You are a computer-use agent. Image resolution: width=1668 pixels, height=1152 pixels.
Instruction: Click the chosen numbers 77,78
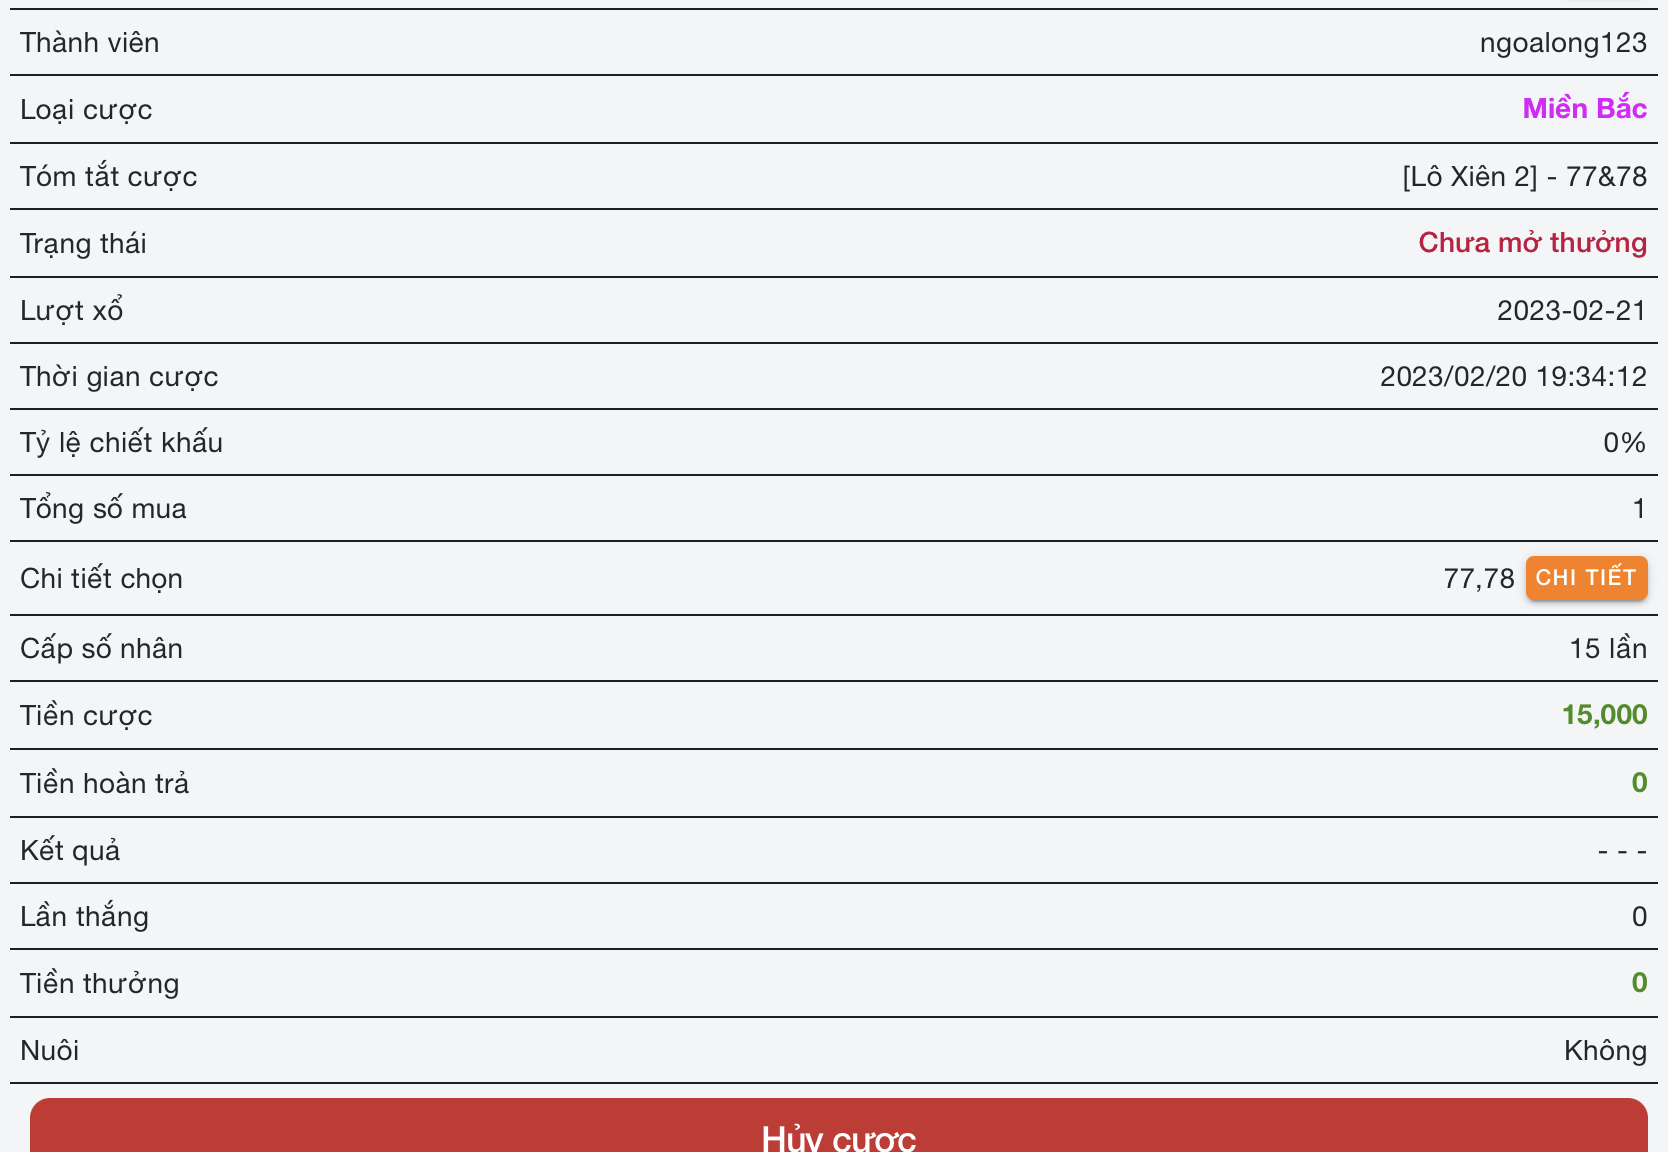[1478, 579]
